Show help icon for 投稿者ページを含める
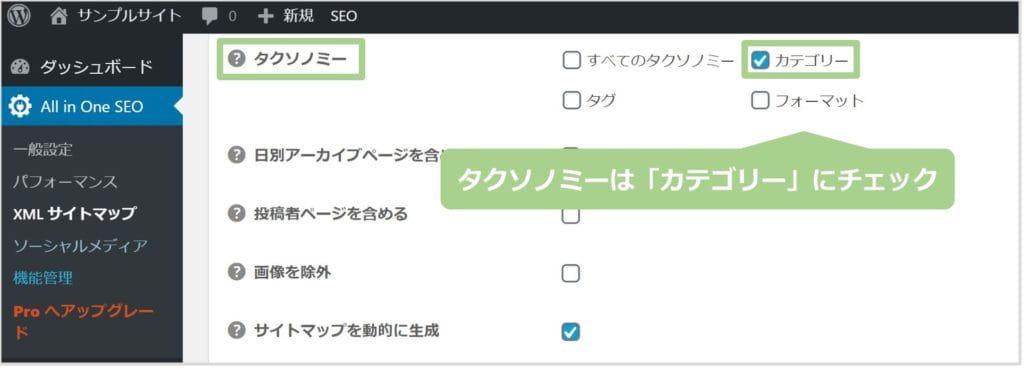1024x369 pixels. (x=236, y=214)
